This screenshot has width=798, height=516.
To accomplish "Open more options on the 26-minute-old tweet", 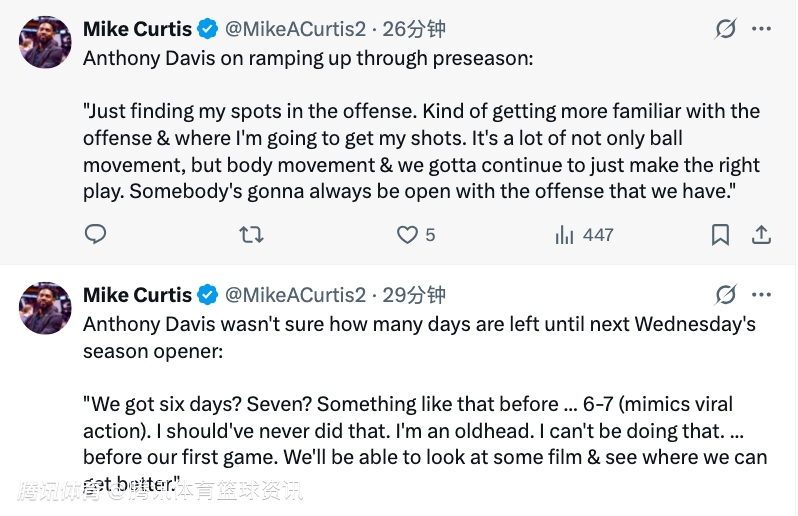I will (x=762, y=29).
